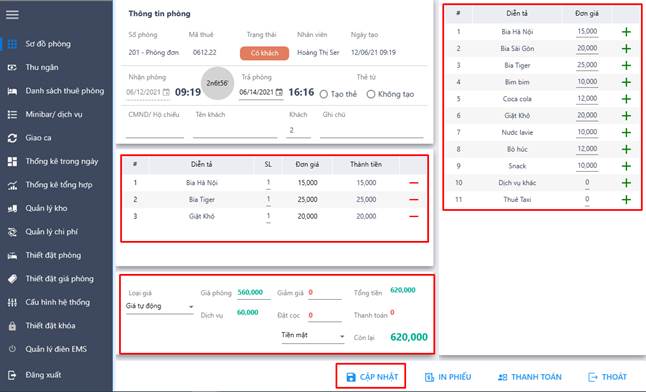Image resolution: width=646 pixels, height=392 pixels.
Task: Add Bia Sài Gòn with plus icon
Action: click(626, 49)
